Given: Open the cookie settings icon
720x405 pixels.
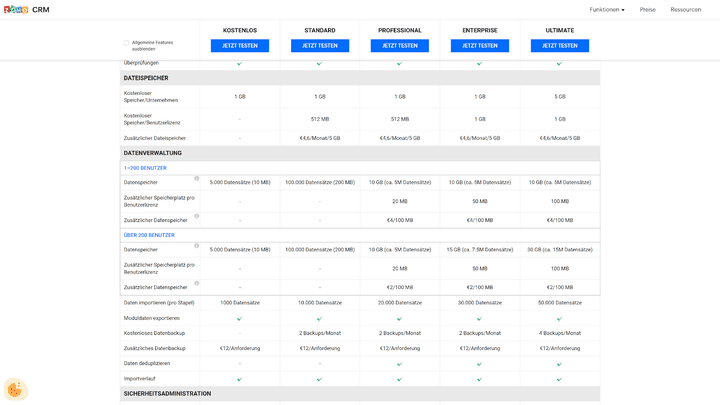Looking at the screenshot, I should tap(15, 389).
